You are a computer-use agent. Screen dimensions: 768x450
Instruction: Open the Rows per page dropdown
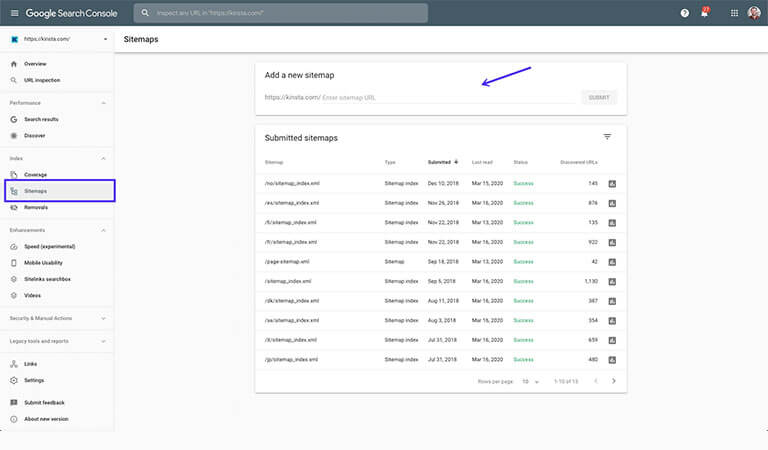530,381
